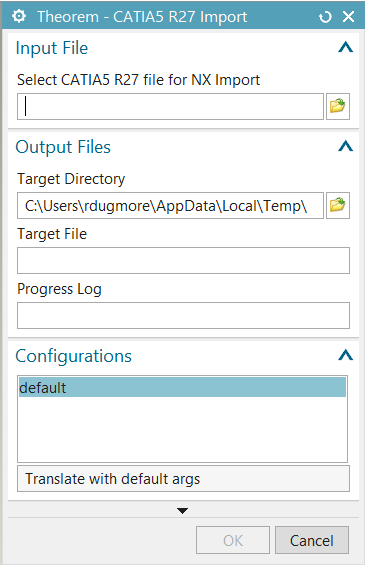Viewport: 365px width, 565px height.
Task: Browse for CATIA5 input file folder icon
Action: (x=338, y=106)
